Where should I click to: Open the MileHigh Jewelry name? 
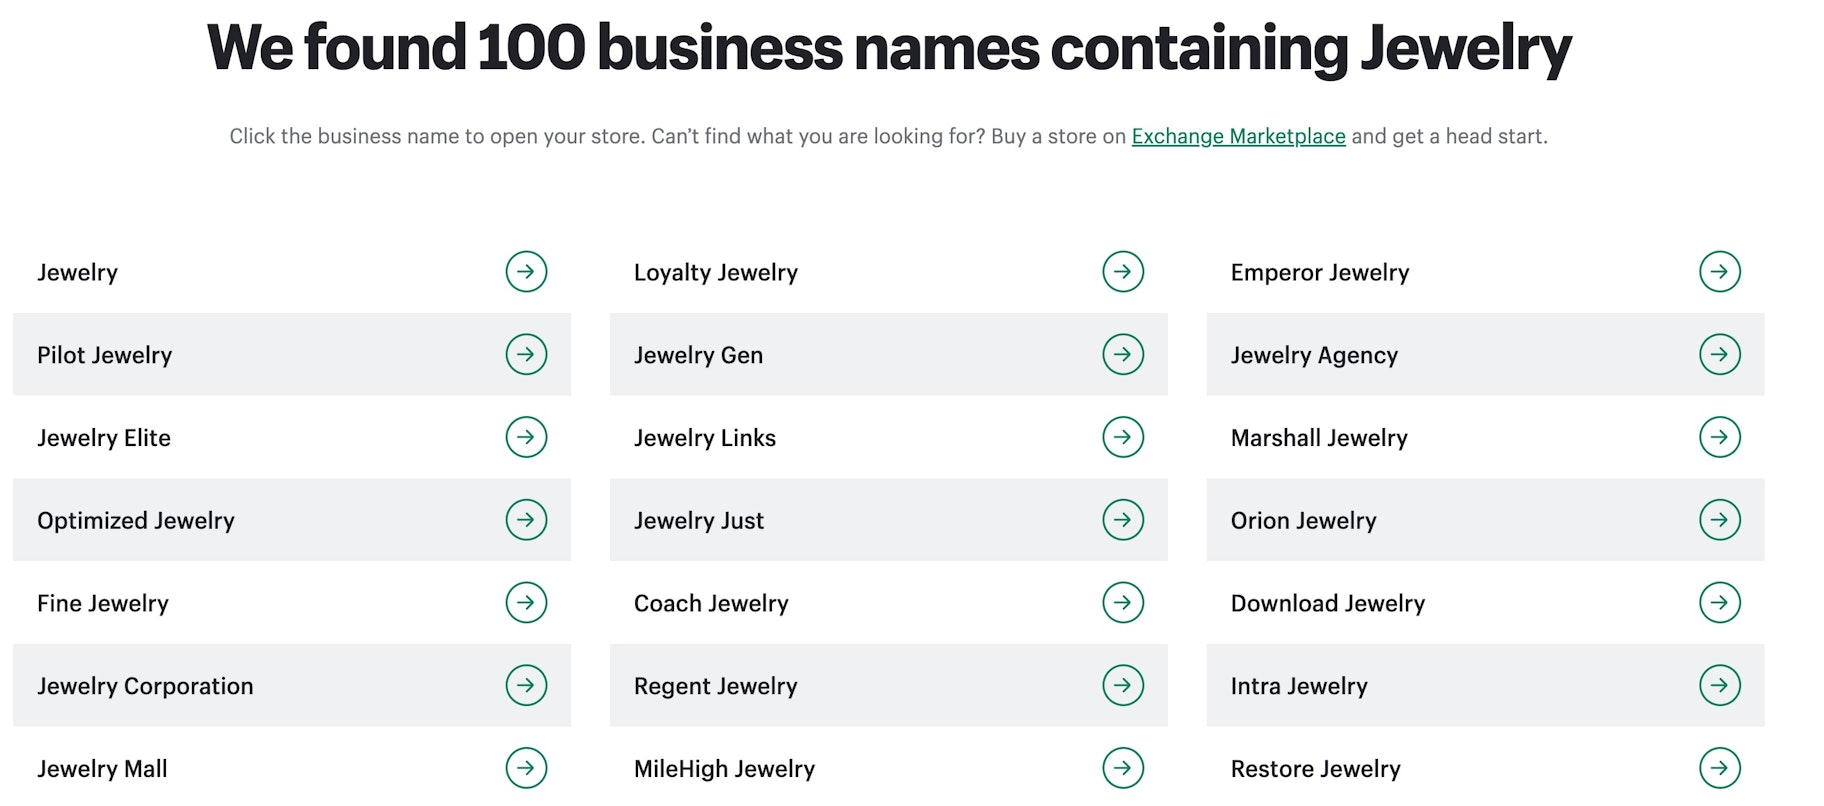click(724, 769)
